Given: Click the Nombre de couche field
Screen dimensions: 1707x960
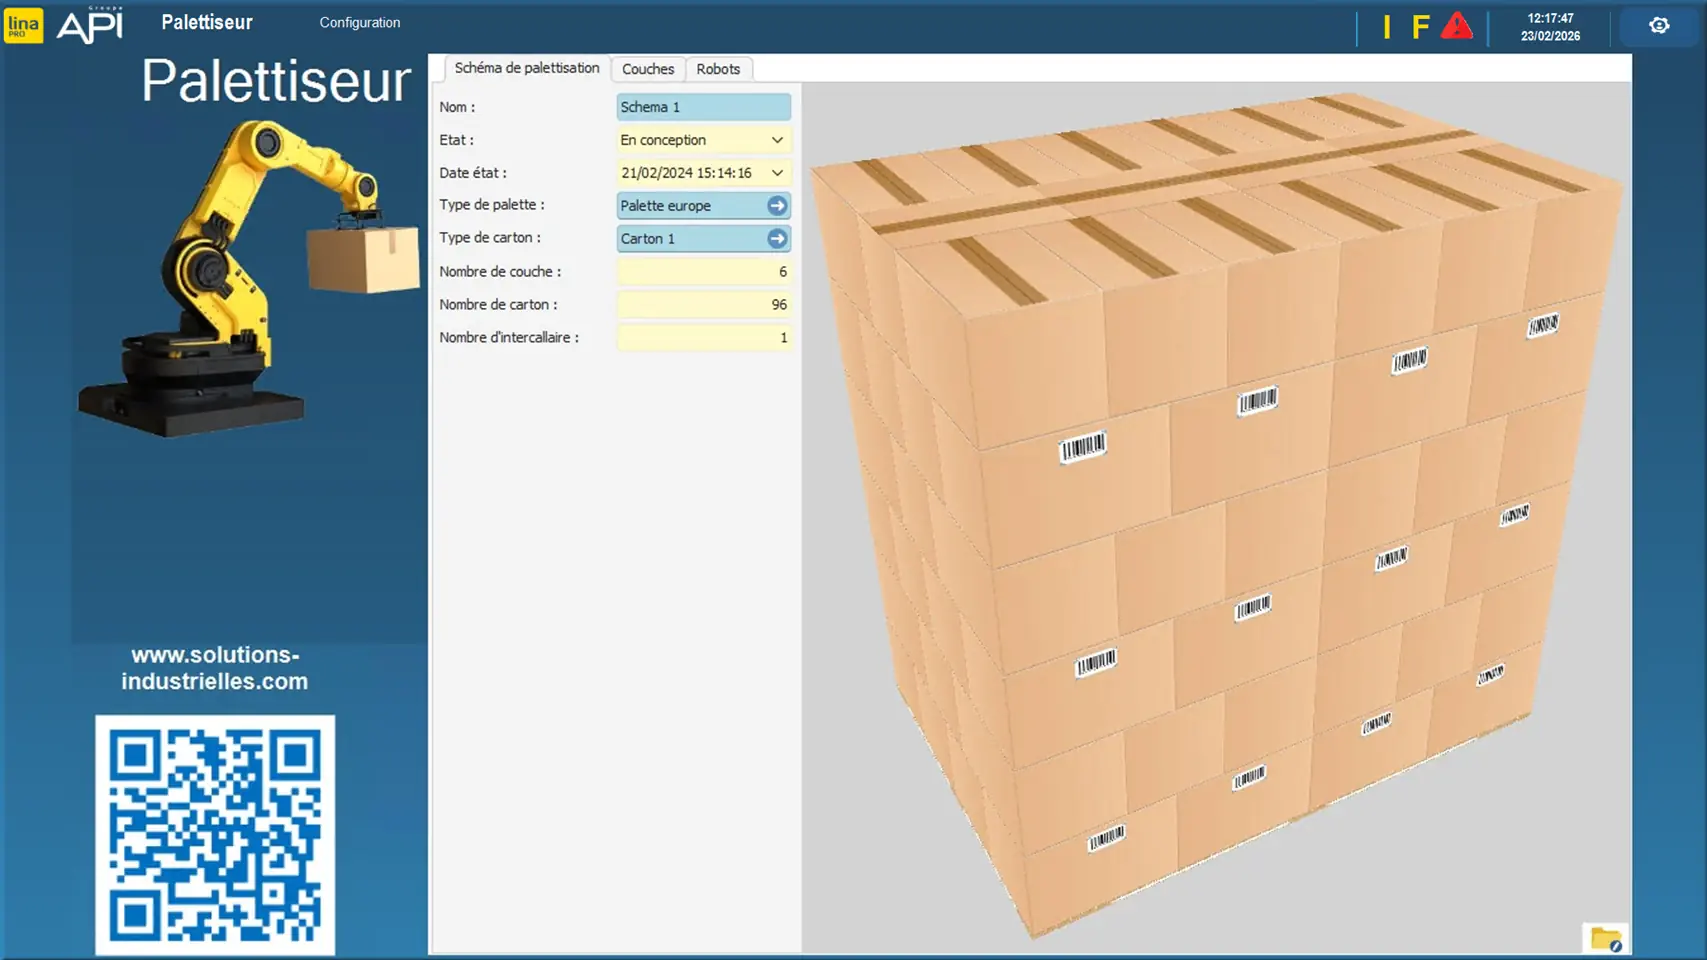Looking at the screenshot, I should (703, 272).
